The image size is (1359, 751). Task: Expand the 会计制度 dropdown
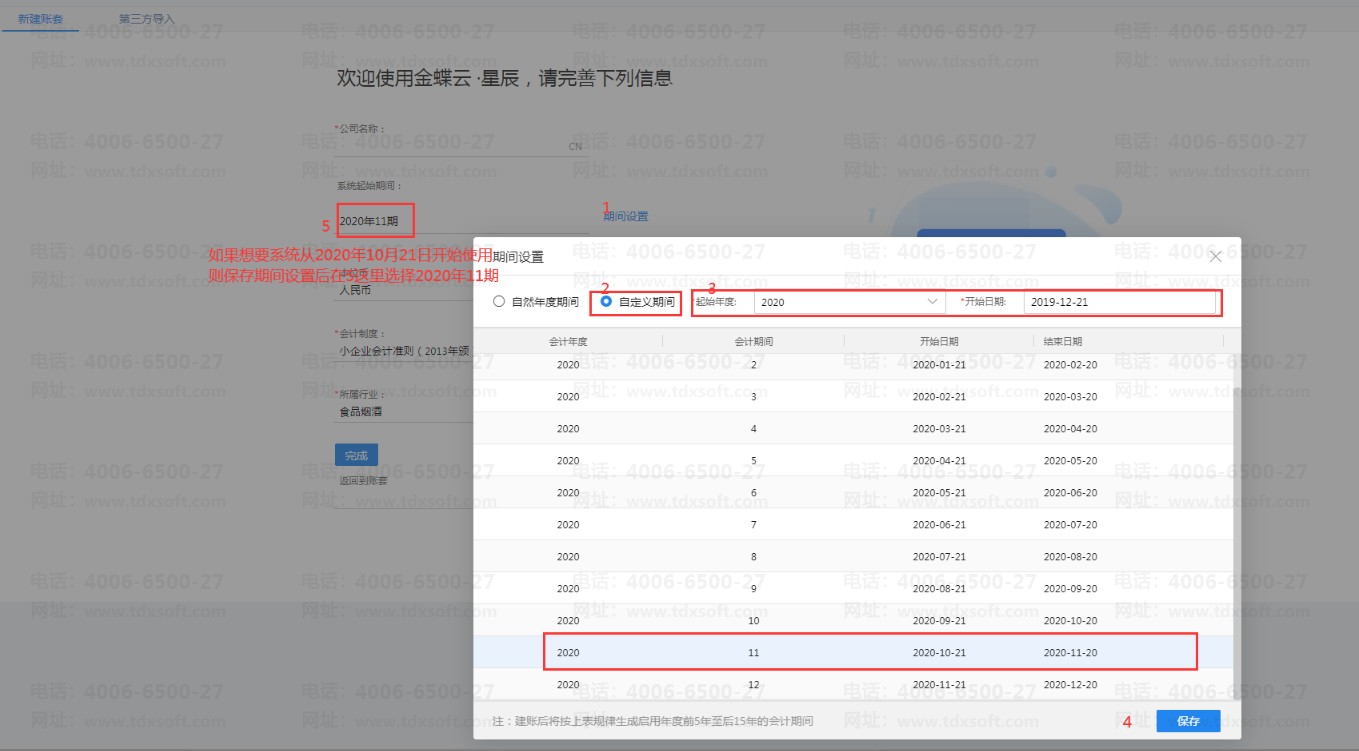click(x=404, y=351)
